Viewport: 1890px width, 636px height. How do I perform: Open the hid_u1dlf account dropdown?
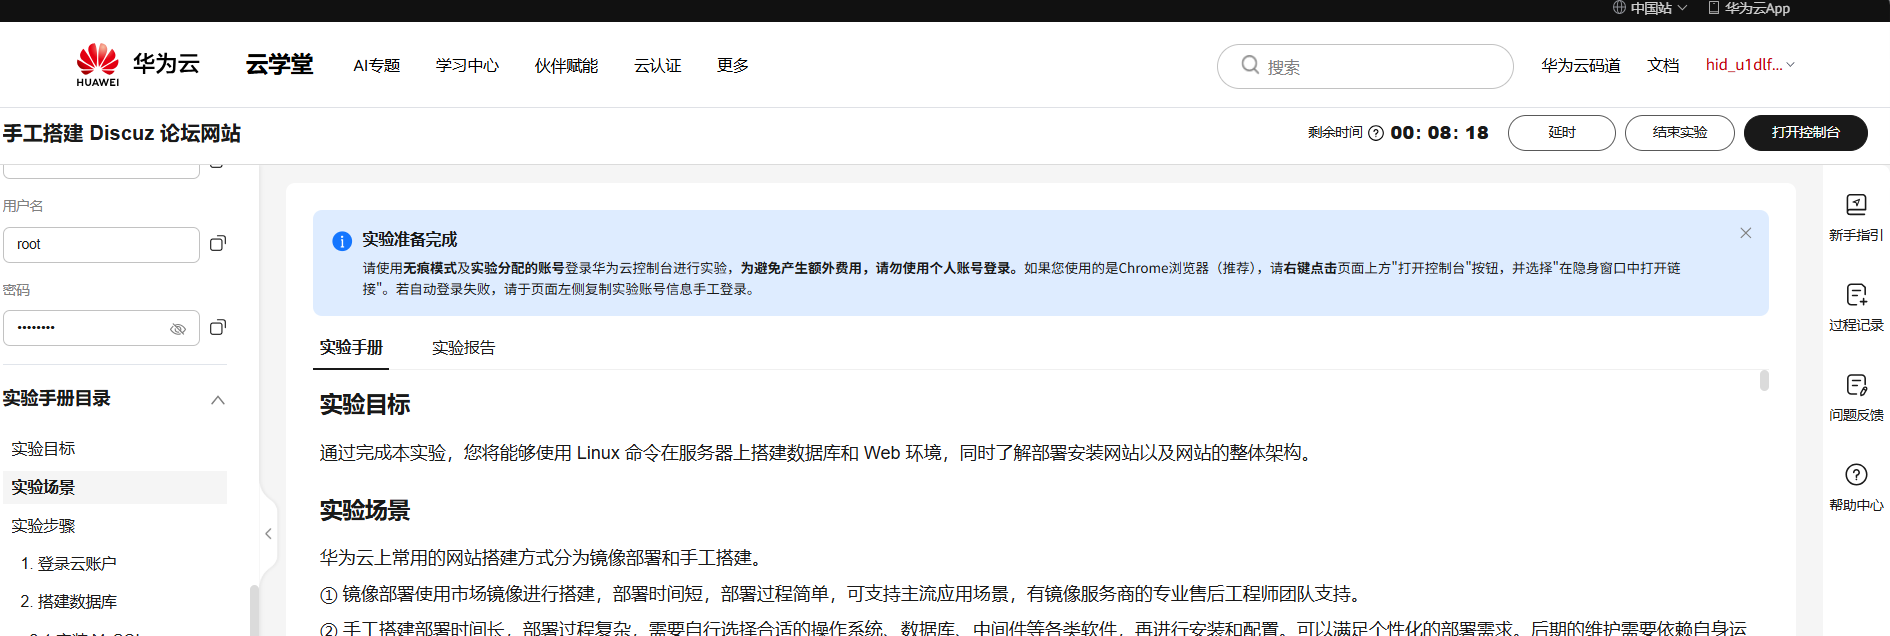click(x=1750, y=65)
